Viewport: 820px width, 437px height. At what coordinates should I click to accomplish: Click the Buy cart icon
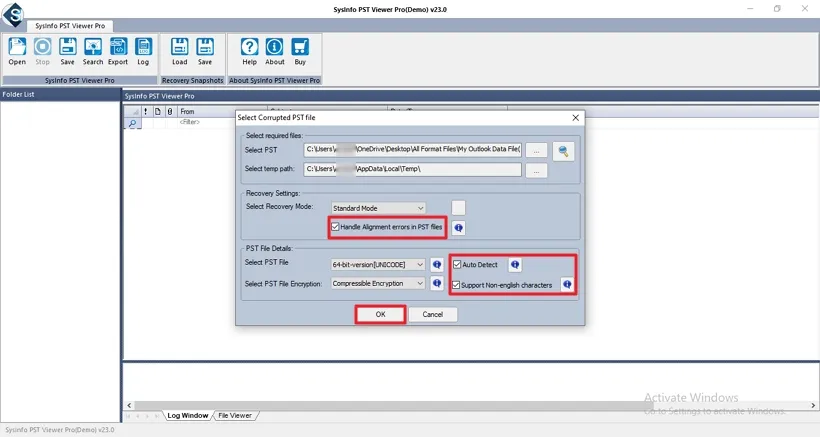(x=300, y=51)
